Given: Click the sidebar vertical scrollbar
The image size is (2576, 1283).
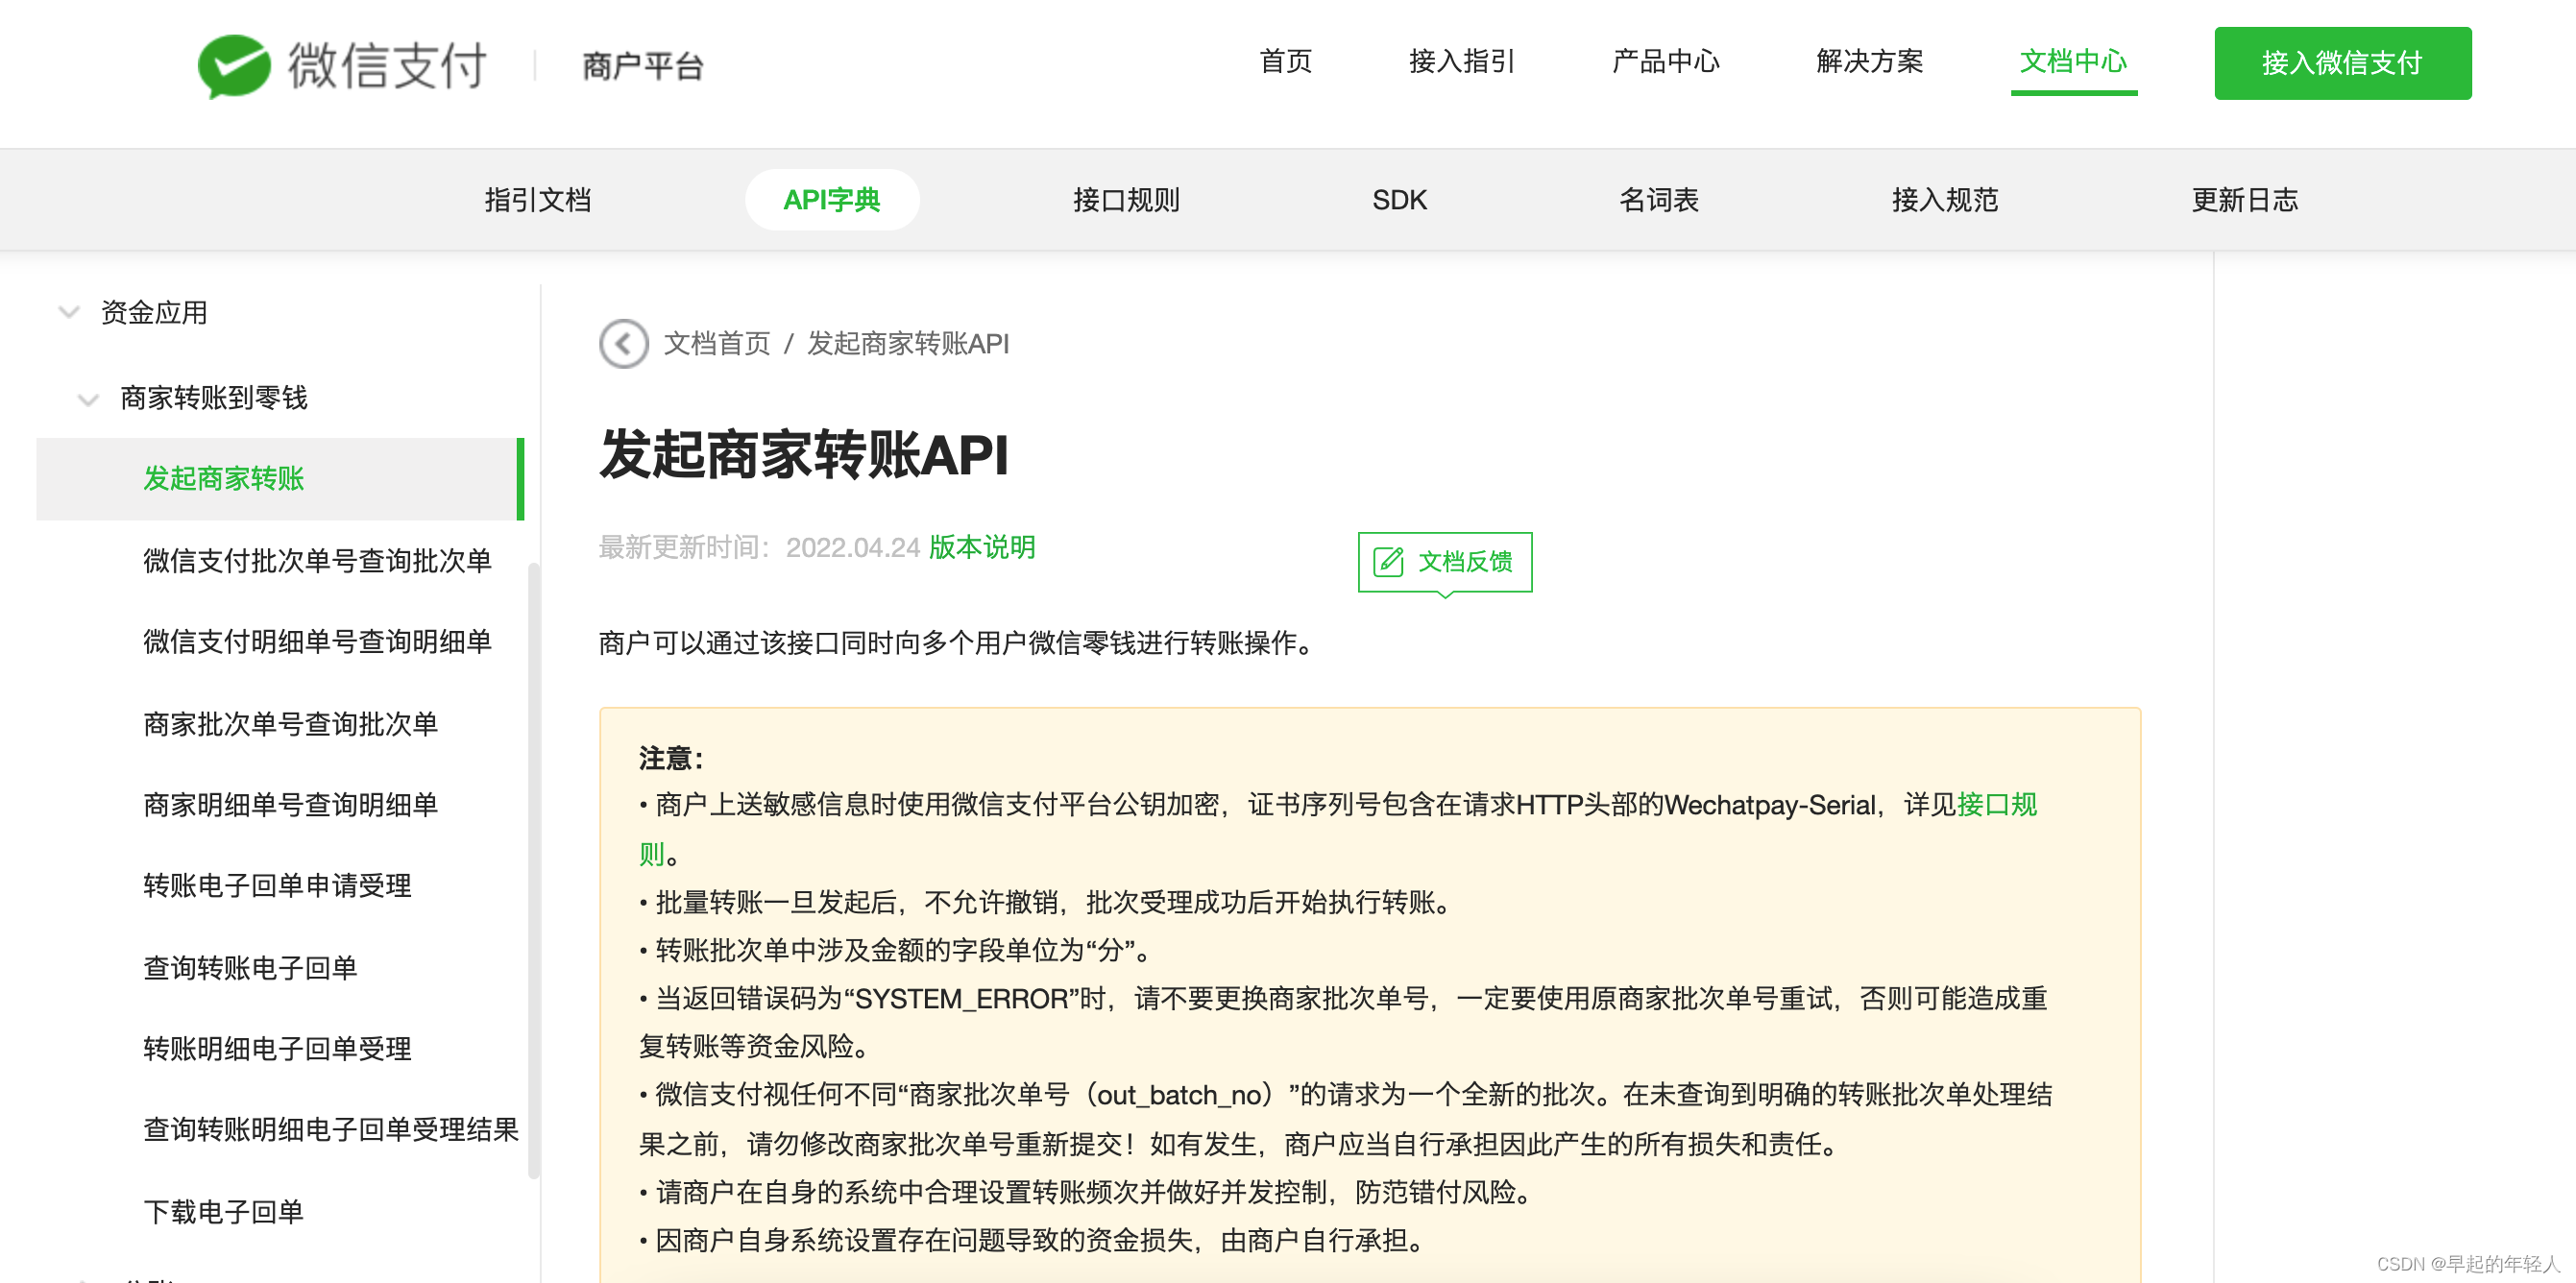Looking at the screenshot, I should click(533, 870).
